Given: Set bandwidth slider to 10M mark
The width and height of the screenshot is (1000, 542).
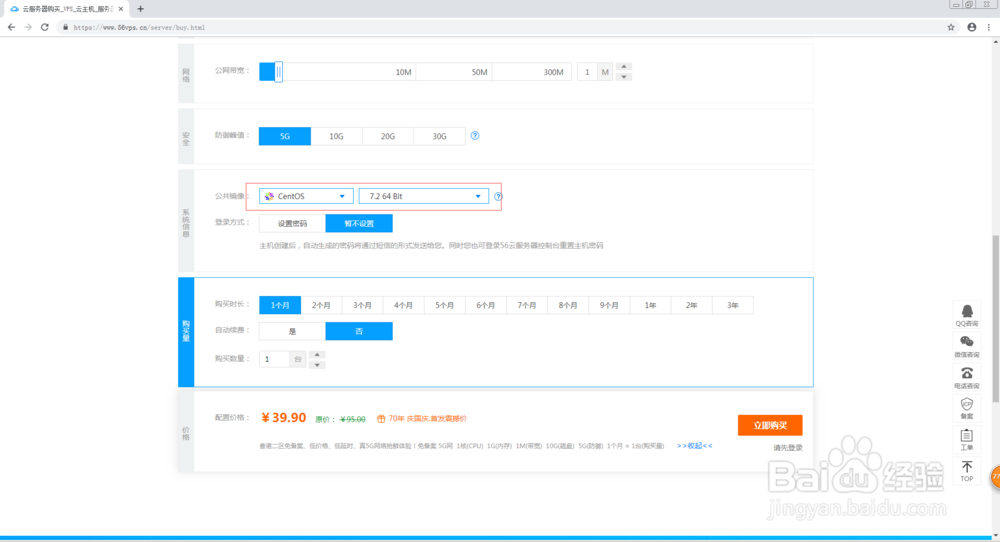Looking at the screenshot, I should 403,73.
